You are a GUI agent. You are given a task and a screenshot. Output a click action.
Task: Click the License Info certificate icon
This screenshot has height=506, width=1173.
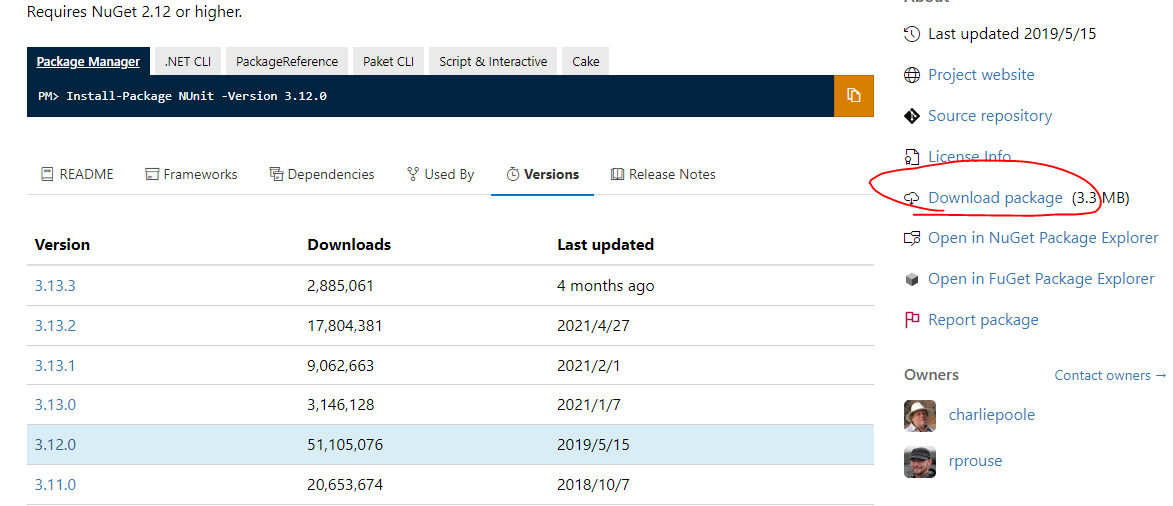coord(911,157)
